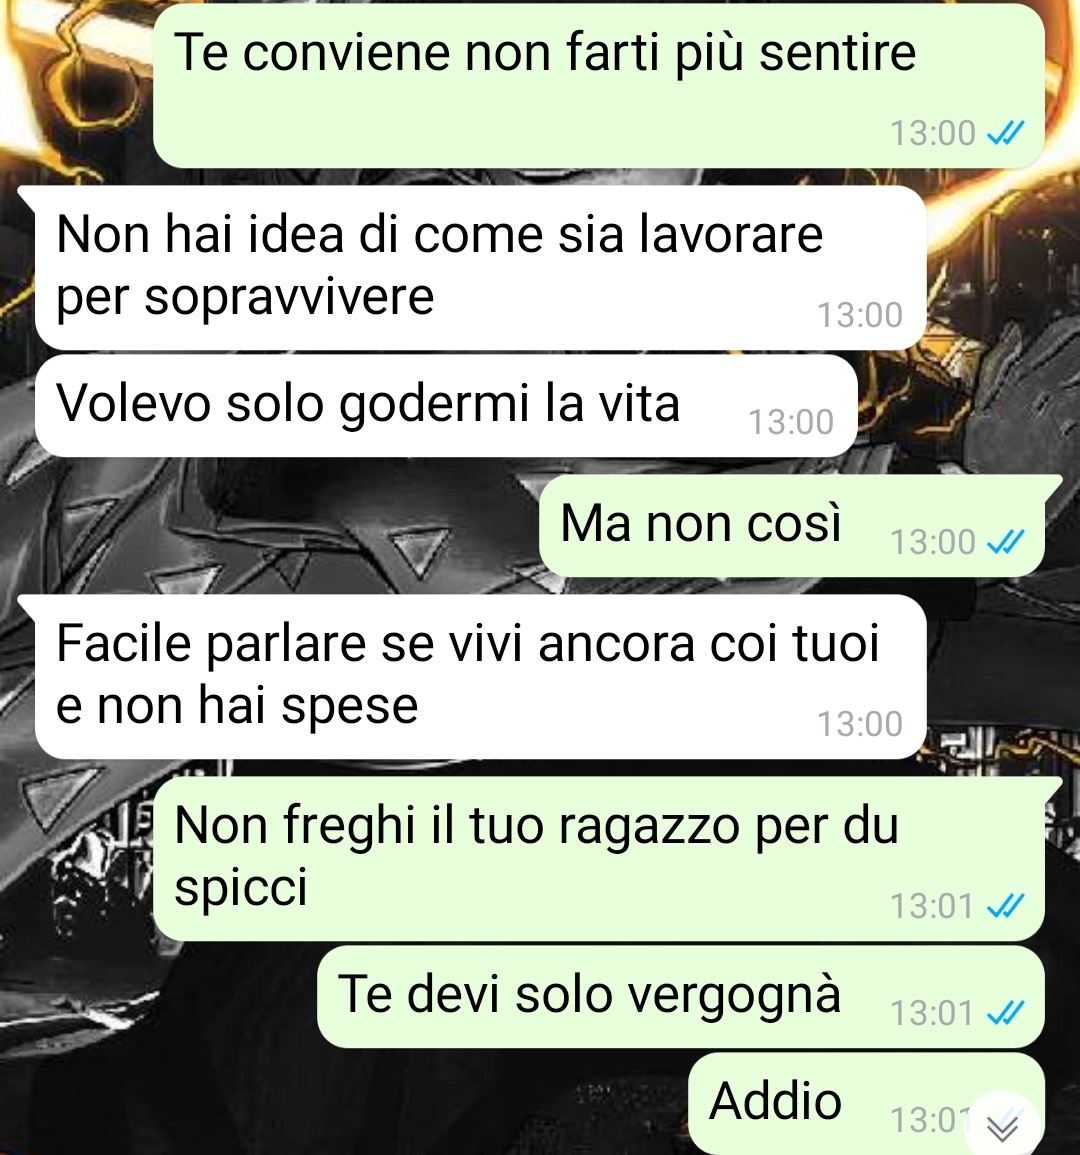Viewport: 1080px width, 1155px height.
Task: Tap 13:00 timestamp on 'per sopravvivere' message
Action: tap(860, 315)
